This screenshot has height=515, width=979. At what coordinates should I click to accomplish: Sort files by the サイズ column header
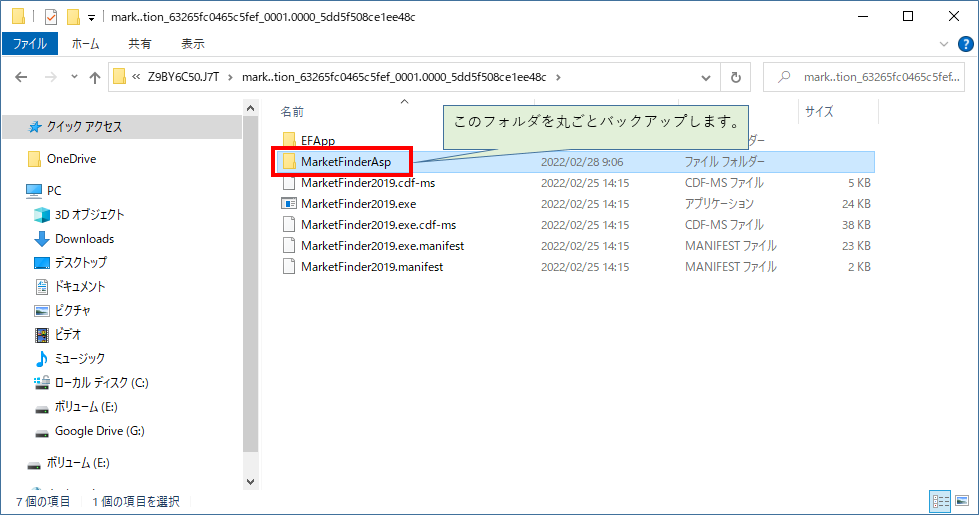(819, 112)
